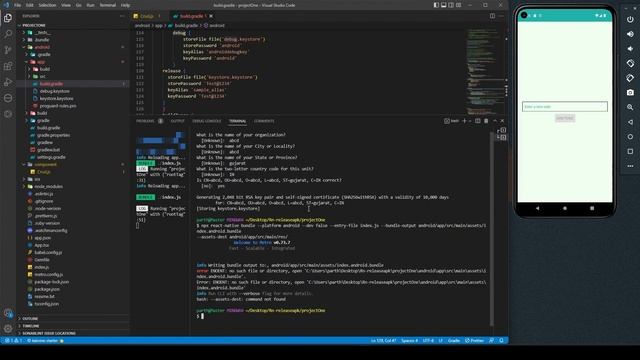640x360 pixels.
Task: Click the errors and warnings count in status bar
Action: tap(13, 340)
